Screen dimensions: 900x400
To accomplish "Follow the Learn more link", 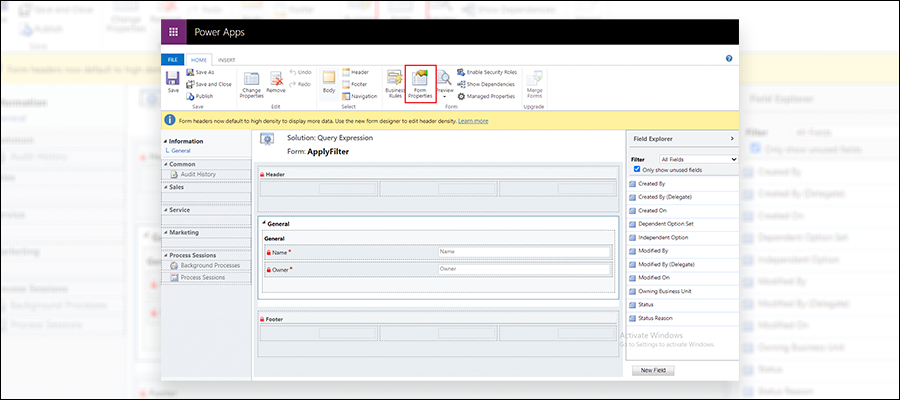I will point(473,121).
